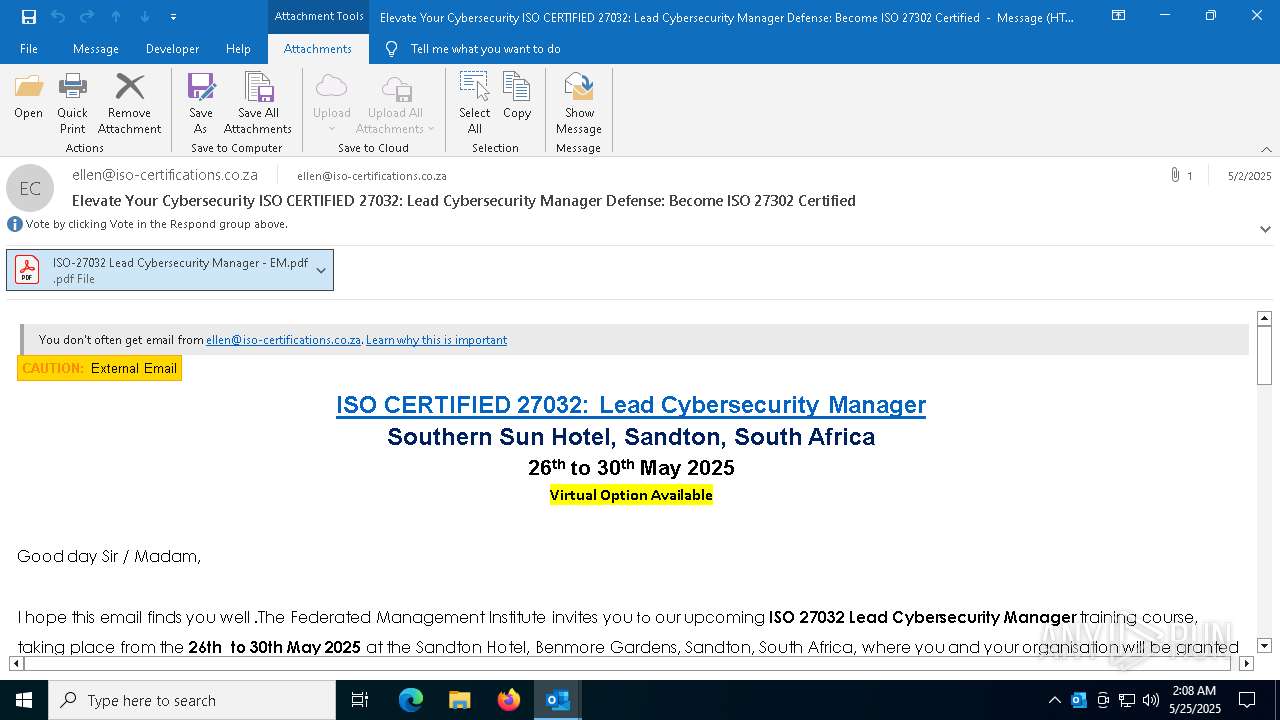Click the Virtual Option Available text

[631, 495]
